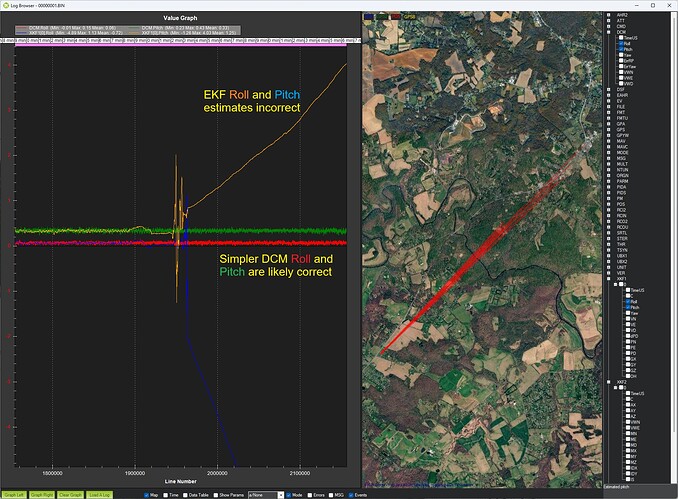Select the MODE item in tree
Screen dimensions: 678x499
(x=622, y=152)
